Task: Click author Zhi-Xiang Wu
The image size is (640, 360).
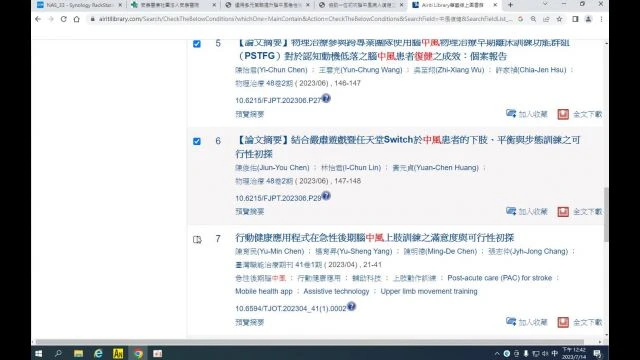Action: [449, 70]
